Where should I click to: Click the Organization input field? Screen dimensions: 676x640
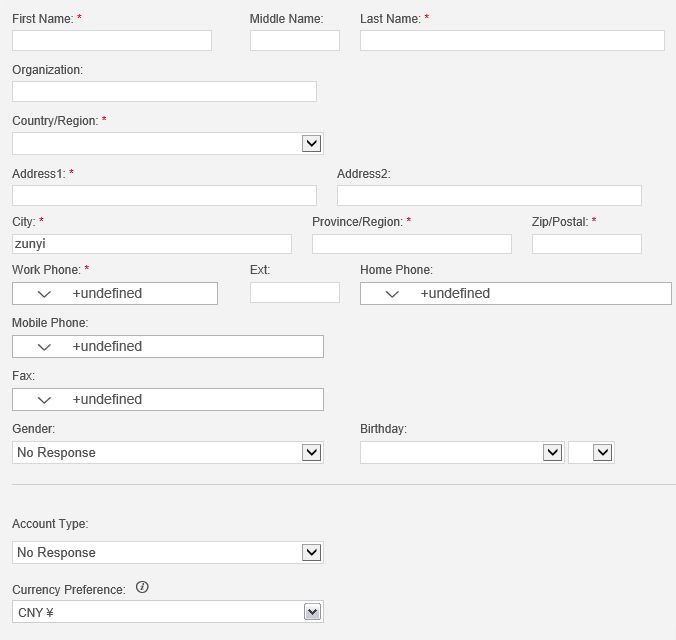click(164, 91)
